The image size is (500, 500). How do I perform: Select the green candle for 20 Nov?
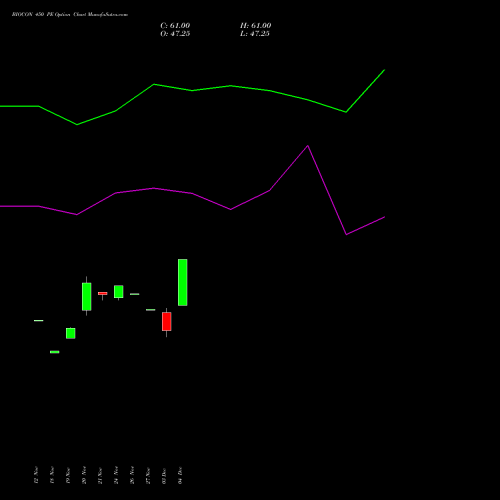click(x=87, y=296)
